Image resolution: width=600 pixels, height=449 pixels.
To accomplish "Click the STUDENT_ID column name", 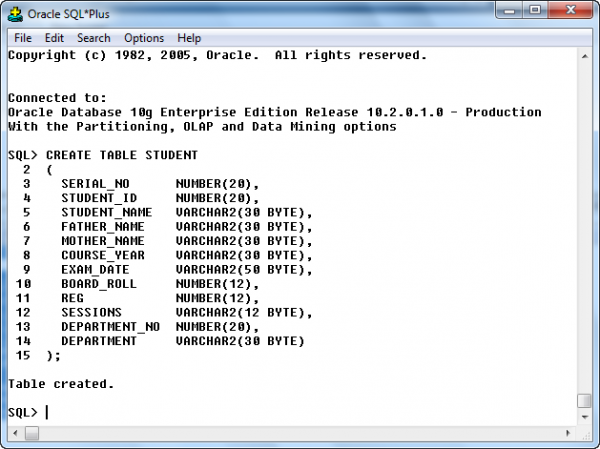I will click(99, 198).
